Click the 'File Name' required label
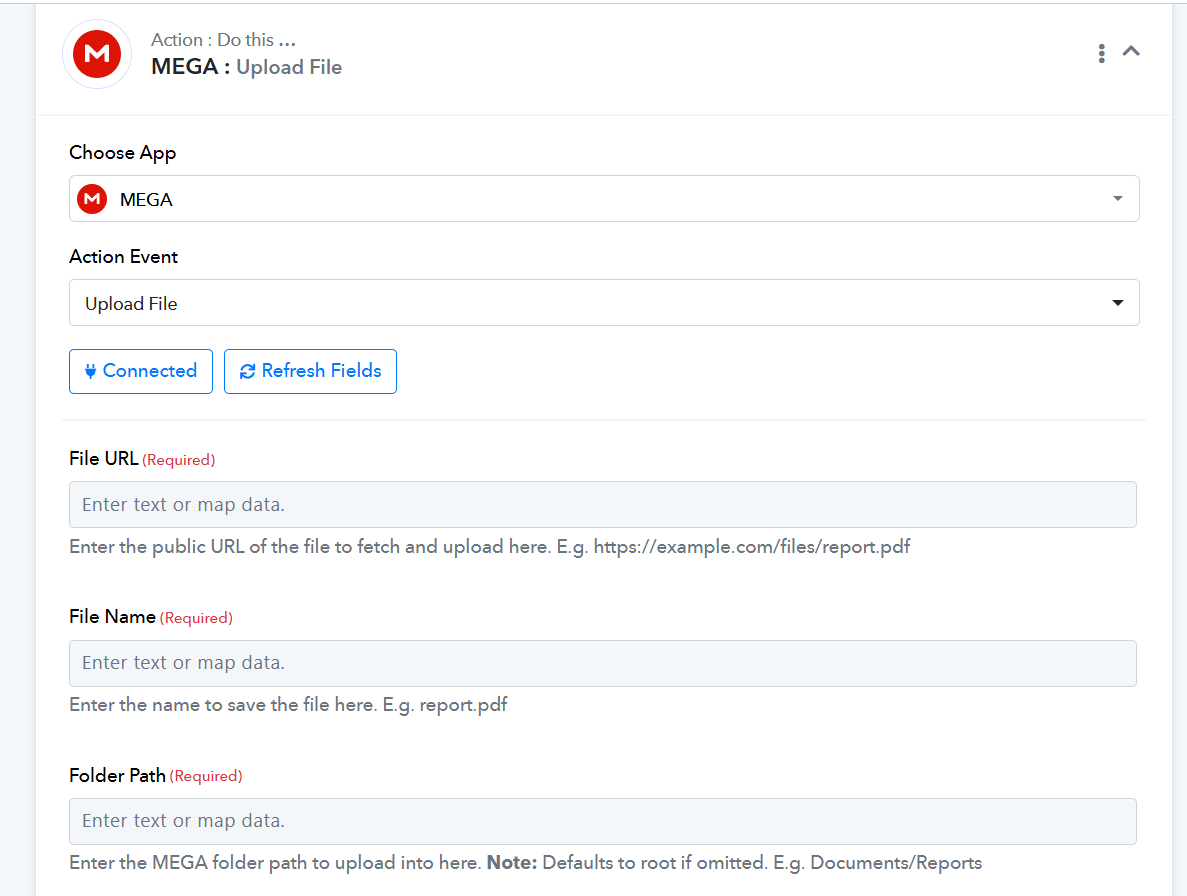1187x896 pixels. point(151,618)
